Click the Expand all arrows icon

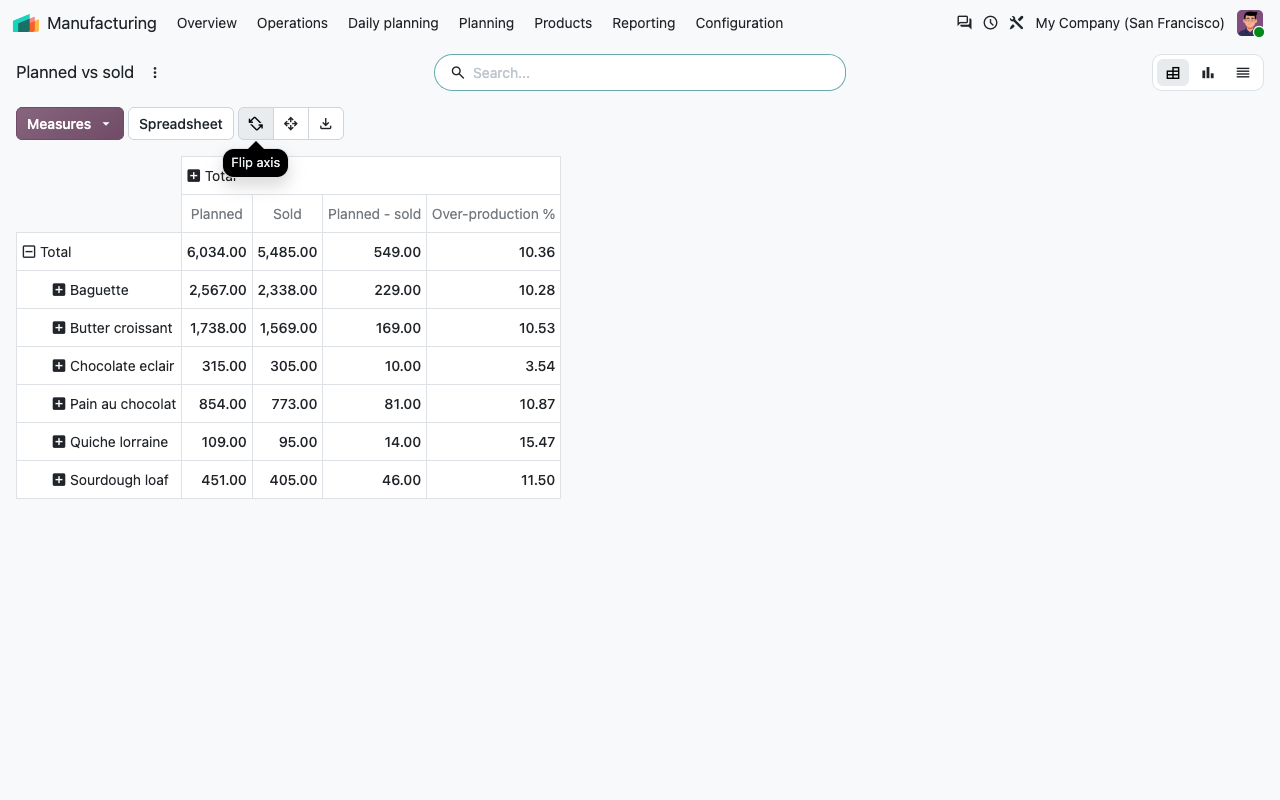[291, 124]
